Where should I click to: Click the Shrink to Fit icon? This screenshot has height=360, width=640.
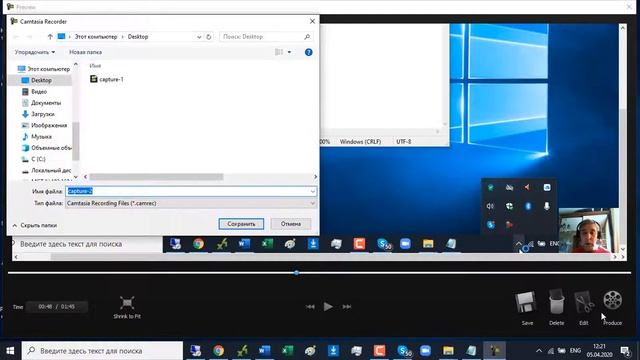coord(127,303)
